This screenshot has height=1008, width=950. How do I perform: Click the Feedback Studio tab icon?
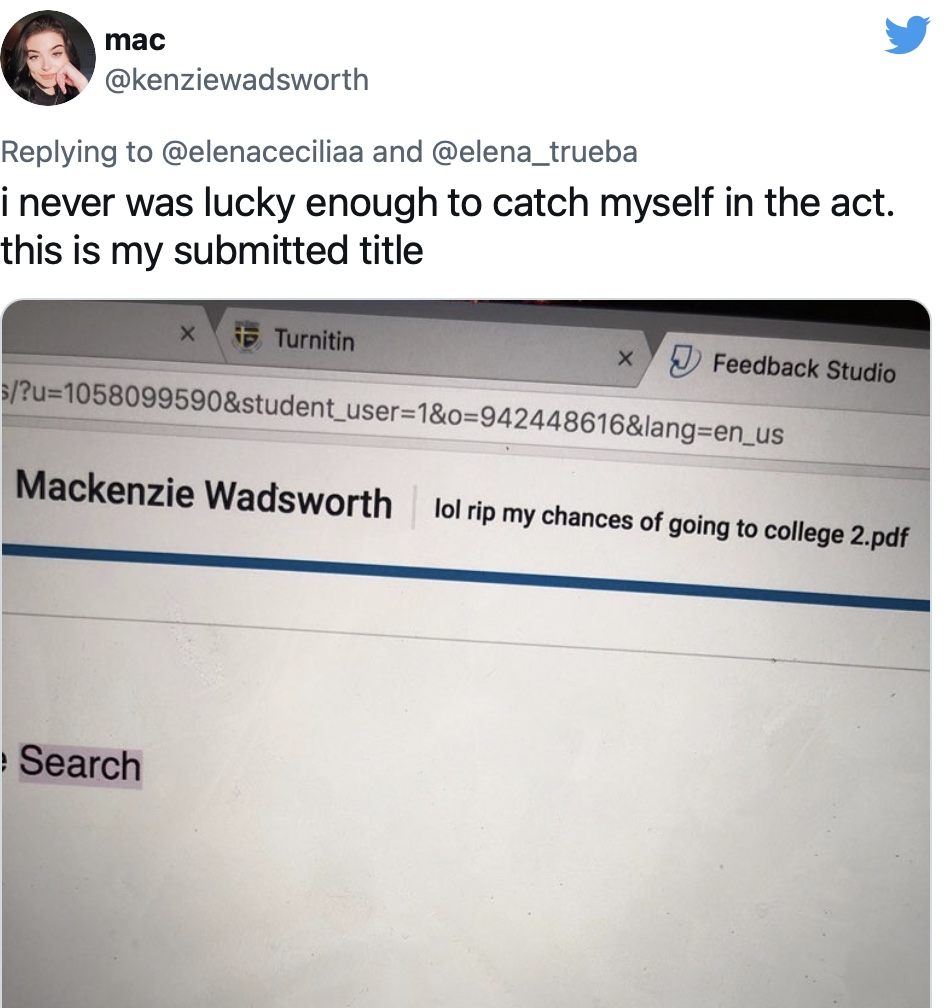[x=684, y=361]
